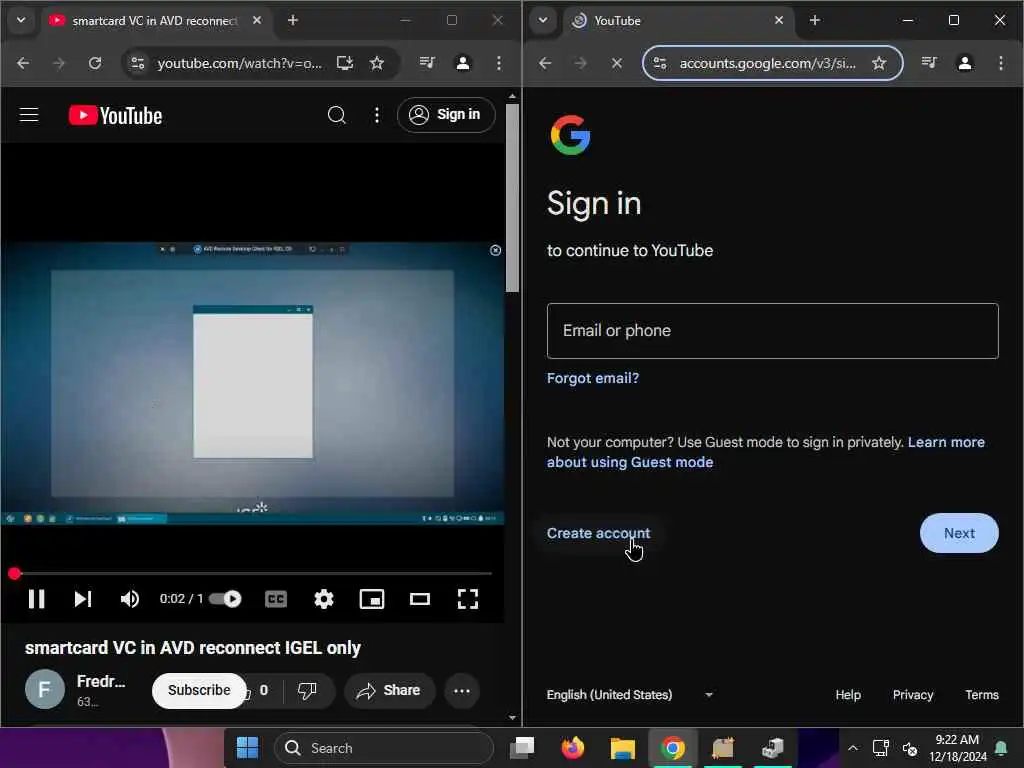
Task: Open media controls in left window
Action: pyautogui.click(x=427, y=63)
